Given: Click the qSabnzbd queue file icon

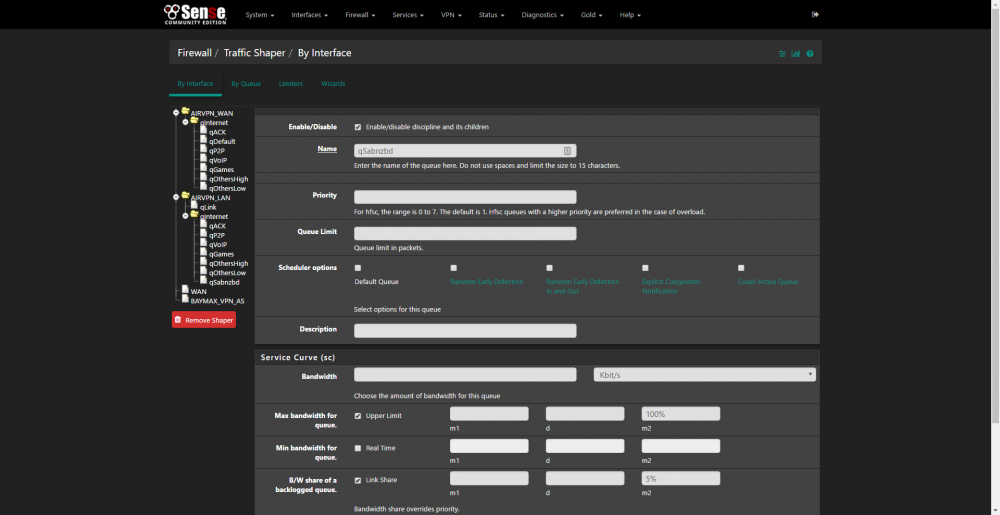Looking at the screenshot, I should click(203, 281).
